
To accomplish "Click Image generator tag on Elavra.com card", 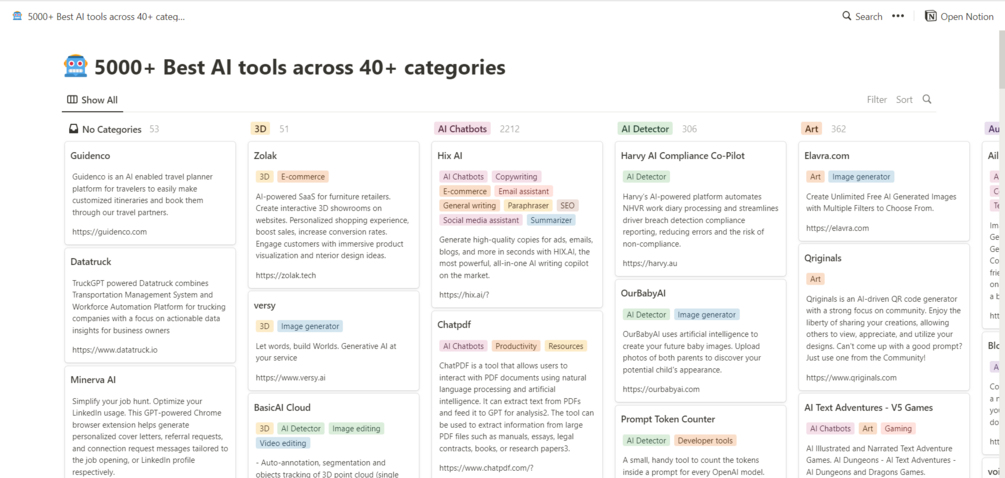I will (x=861, y=177).
